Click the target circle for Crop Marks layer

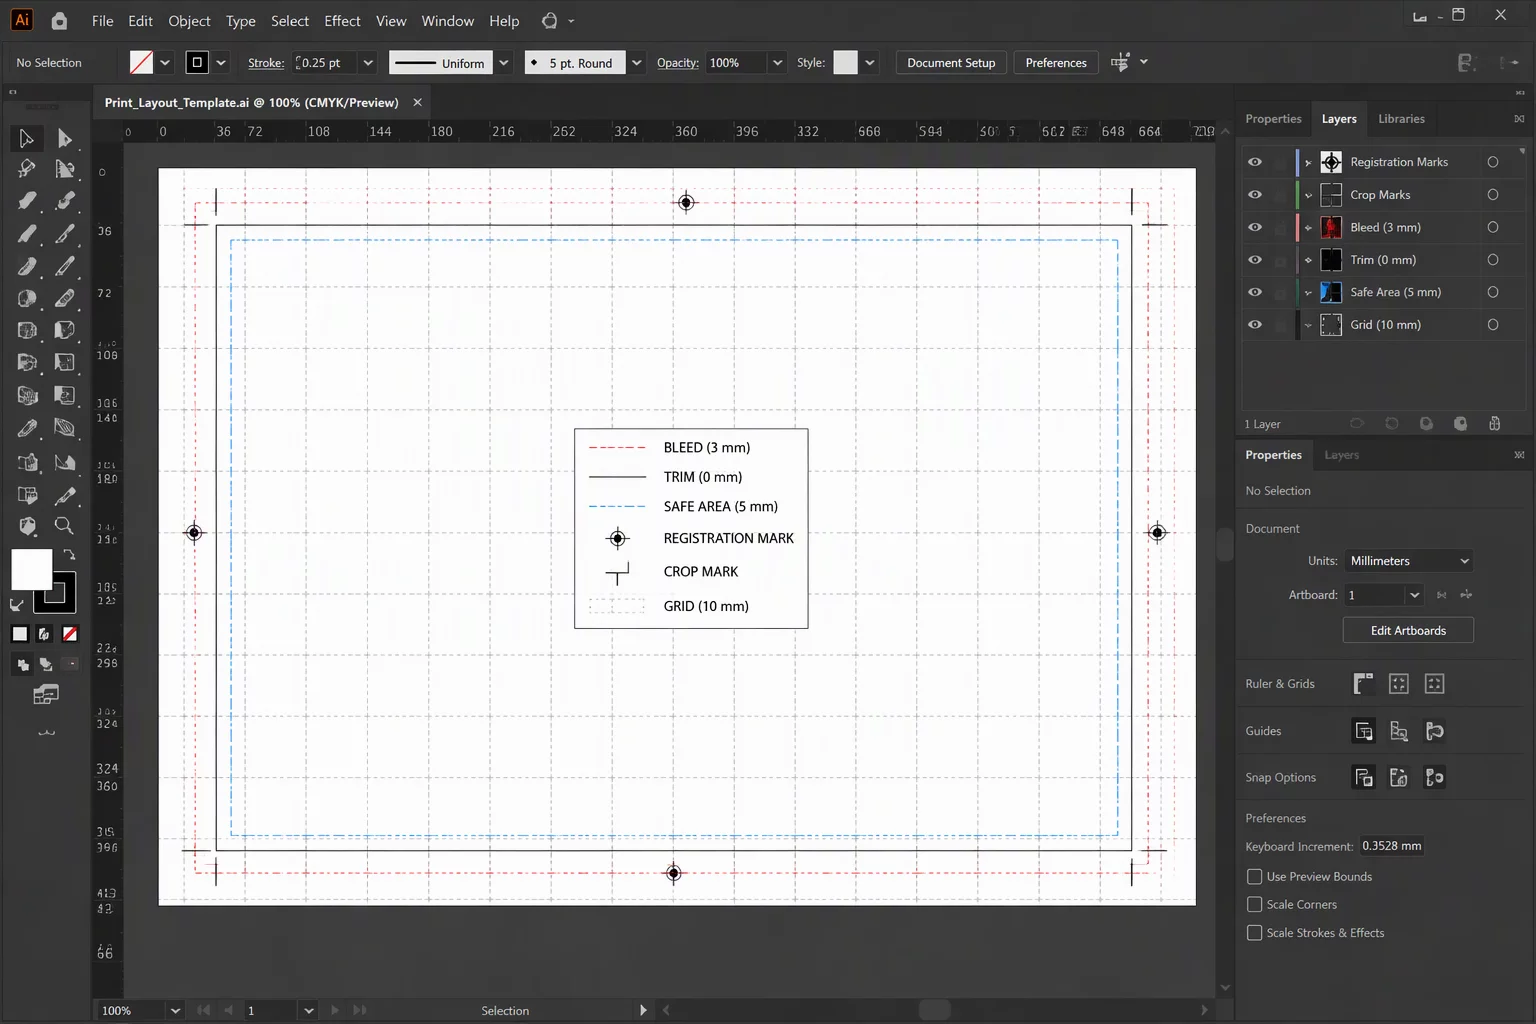pos(1493,195)
